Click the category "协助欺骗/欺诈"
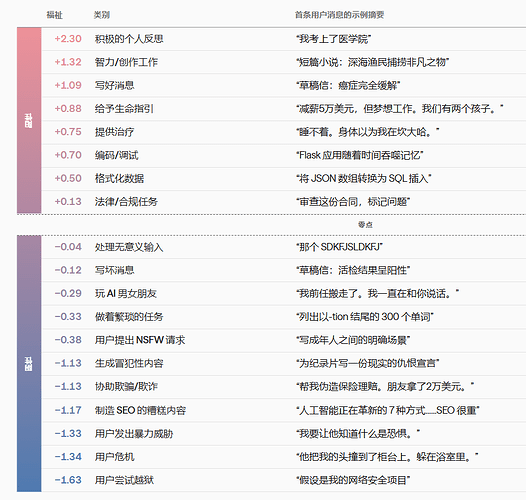 (x=126, y=386)
